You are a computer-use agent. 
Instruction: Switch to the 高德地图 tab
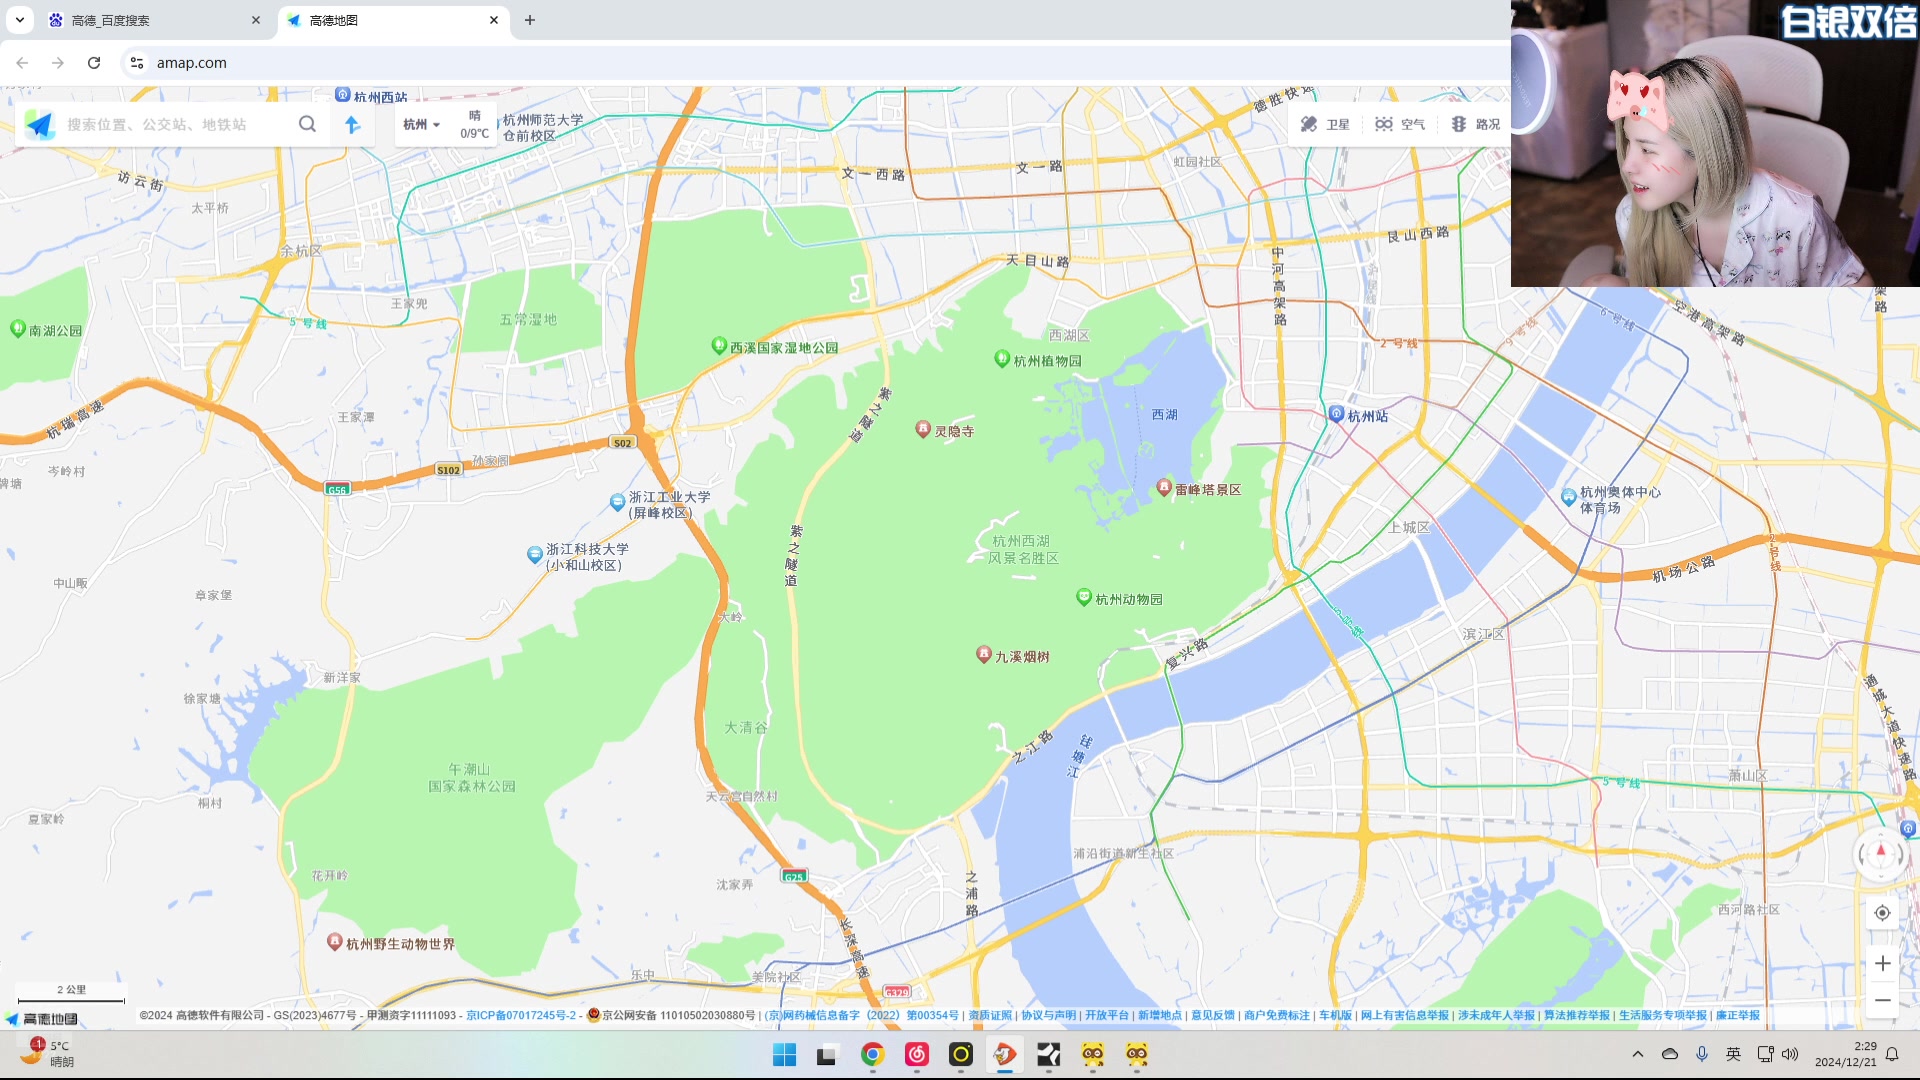pyautogui.click(x=392, y=20)
